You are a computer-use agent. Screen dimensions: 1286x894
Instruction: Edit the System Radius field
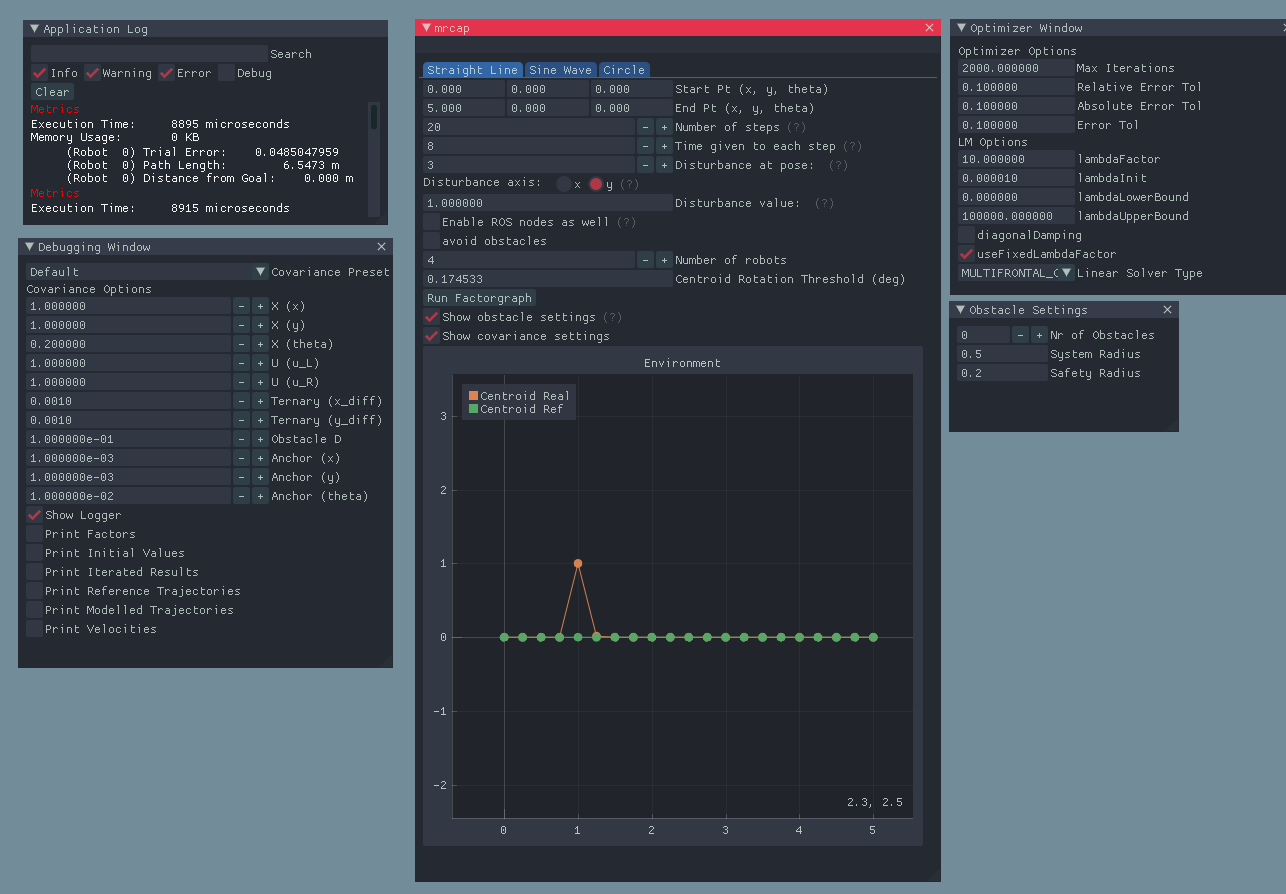[1003, 354]
